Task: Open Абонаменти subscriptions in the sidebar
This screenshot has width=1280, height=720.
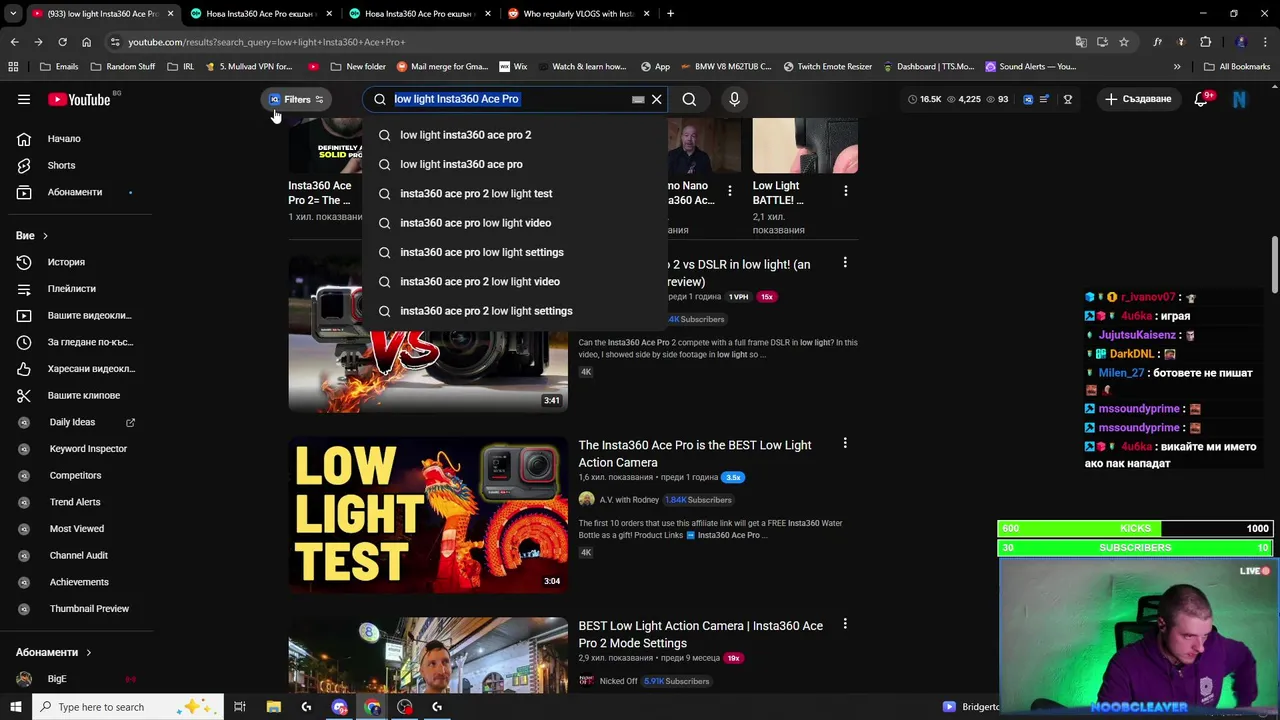Action: tap(75, 192)
